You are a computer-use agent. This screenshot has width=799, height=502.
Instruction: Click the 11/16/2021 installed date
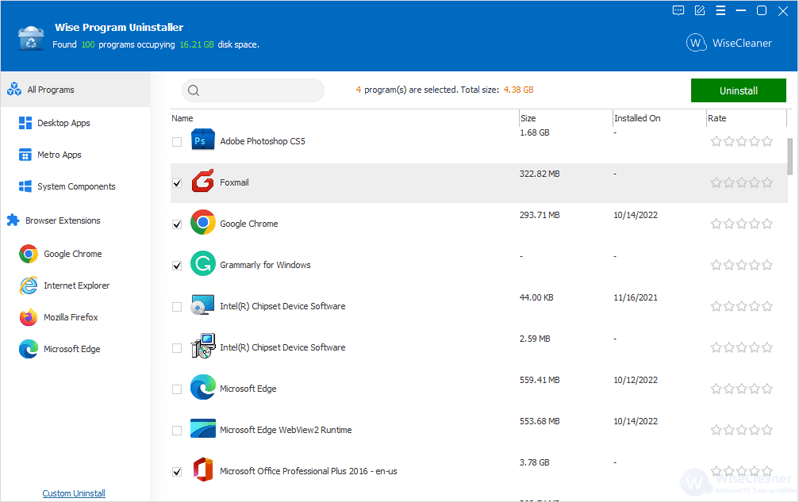point(635,298)
